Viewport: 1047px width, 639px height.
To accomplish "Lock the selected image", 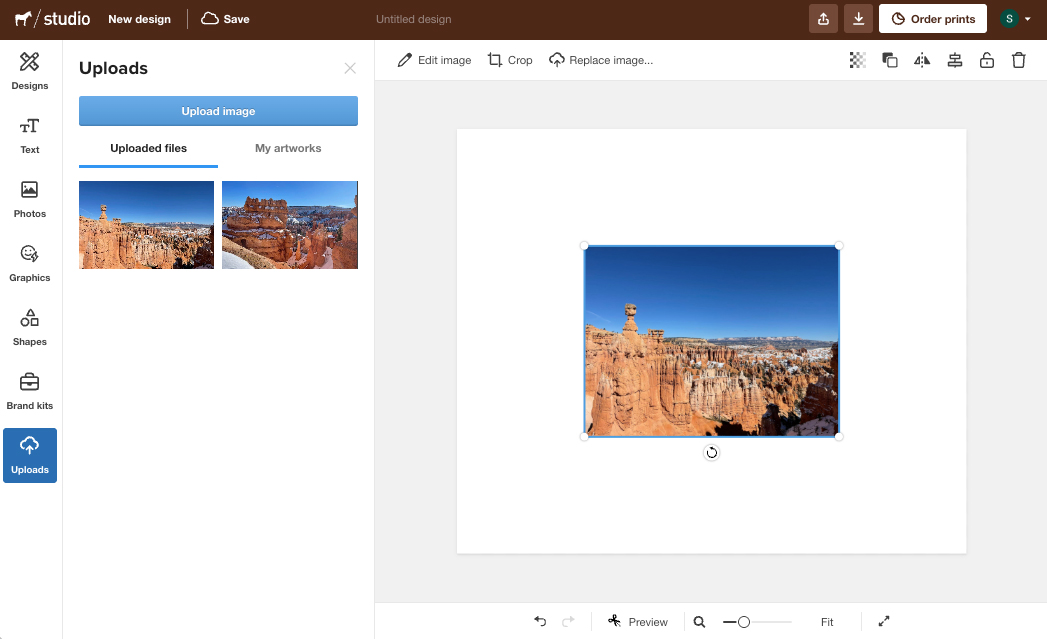I will click(x=987, y=60).
